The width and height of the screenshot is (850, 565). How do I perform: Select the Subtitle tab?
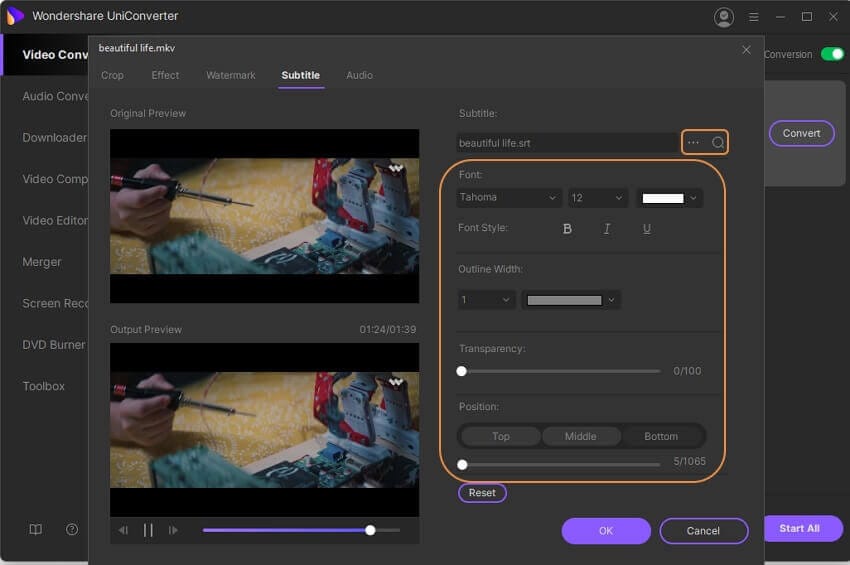click(301, 75)
